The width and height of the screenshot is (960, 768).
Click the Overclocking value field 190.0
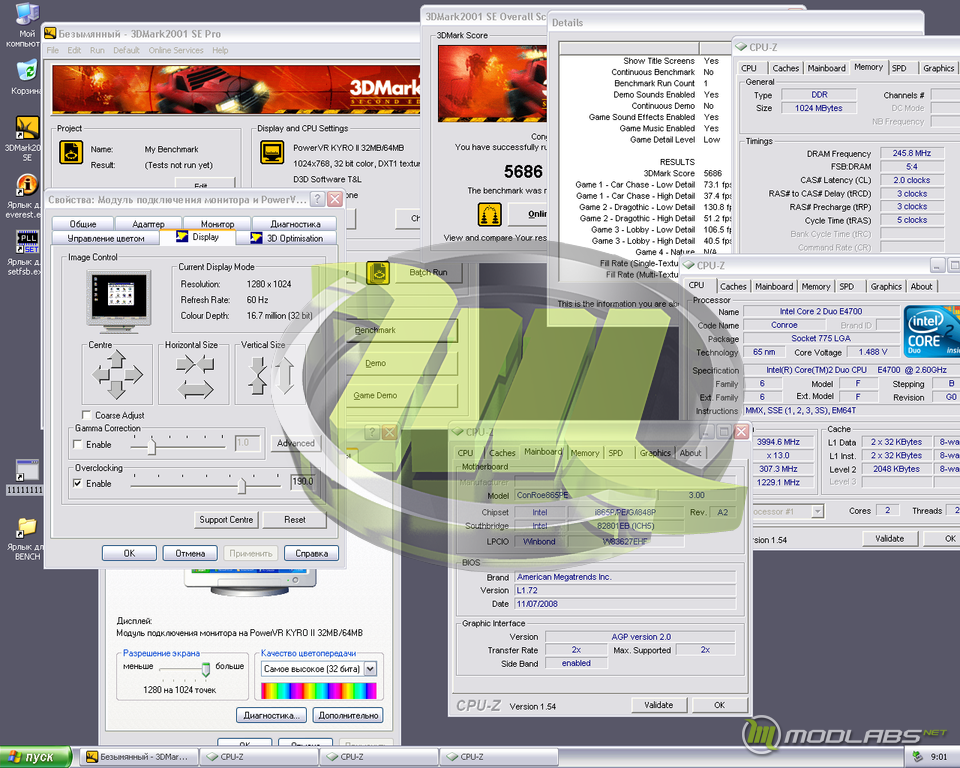pos(304,481)
